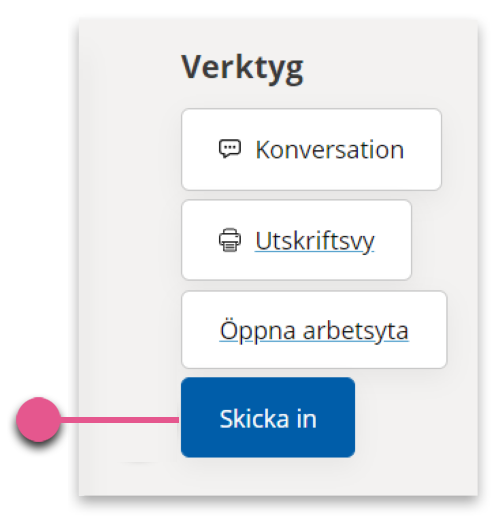Viewport: 496px width, 520px height.
Task: Click the pink circular callout marker
Action: 39,419
